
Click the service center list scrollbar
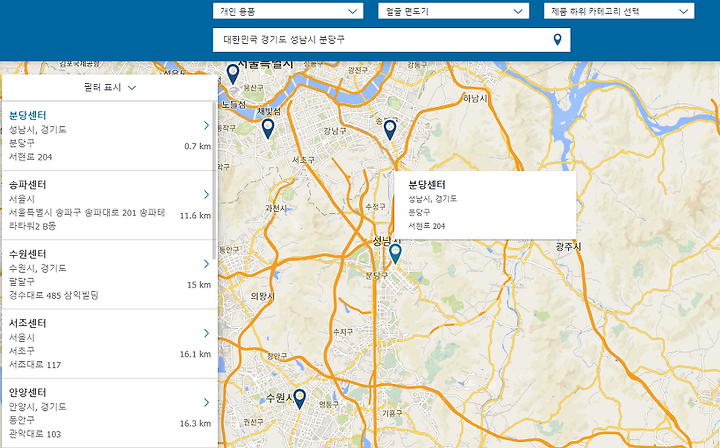(214, 181)
